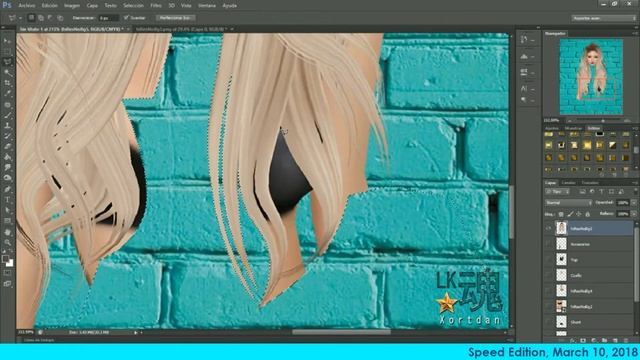Click the Desvanecer input field
640x360 pixels.
pos(108,18)
